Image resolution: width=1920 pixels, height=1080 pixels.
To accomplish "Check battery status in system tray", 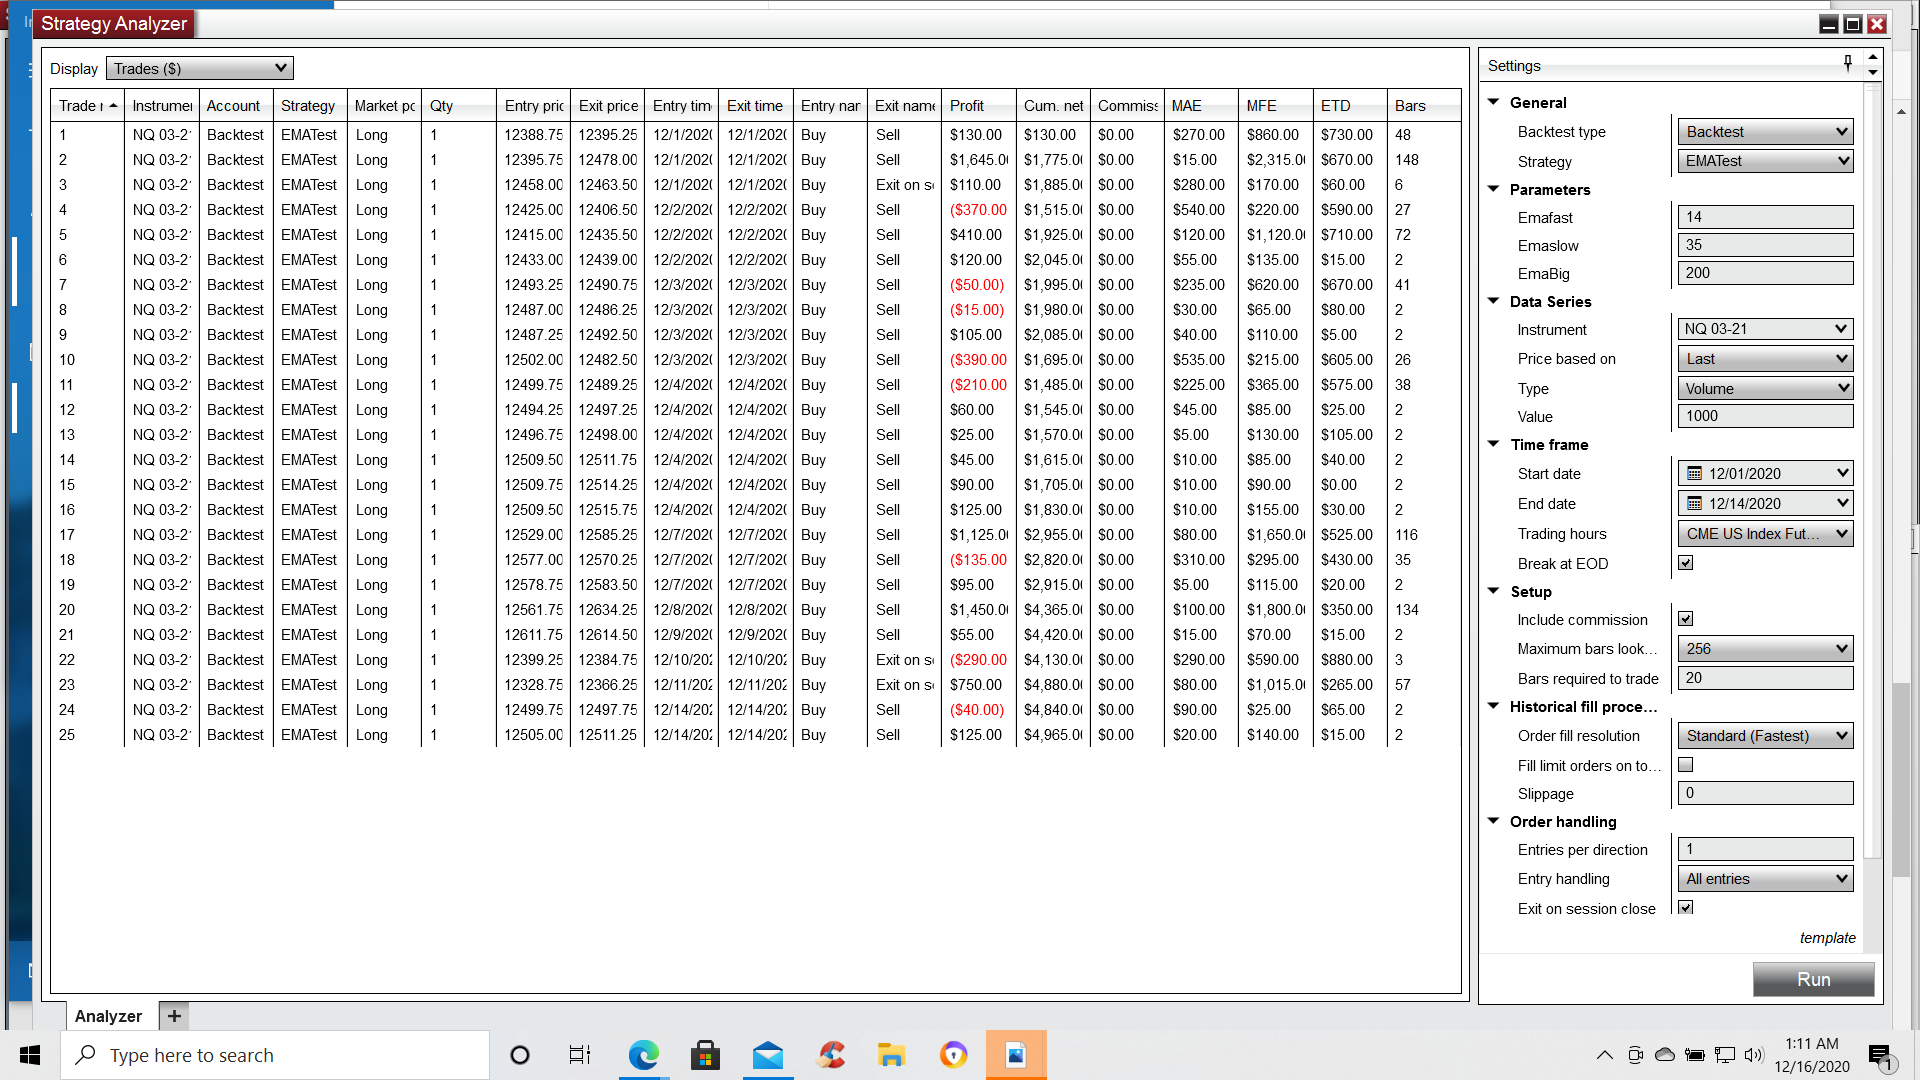I will [1695, 1055].
